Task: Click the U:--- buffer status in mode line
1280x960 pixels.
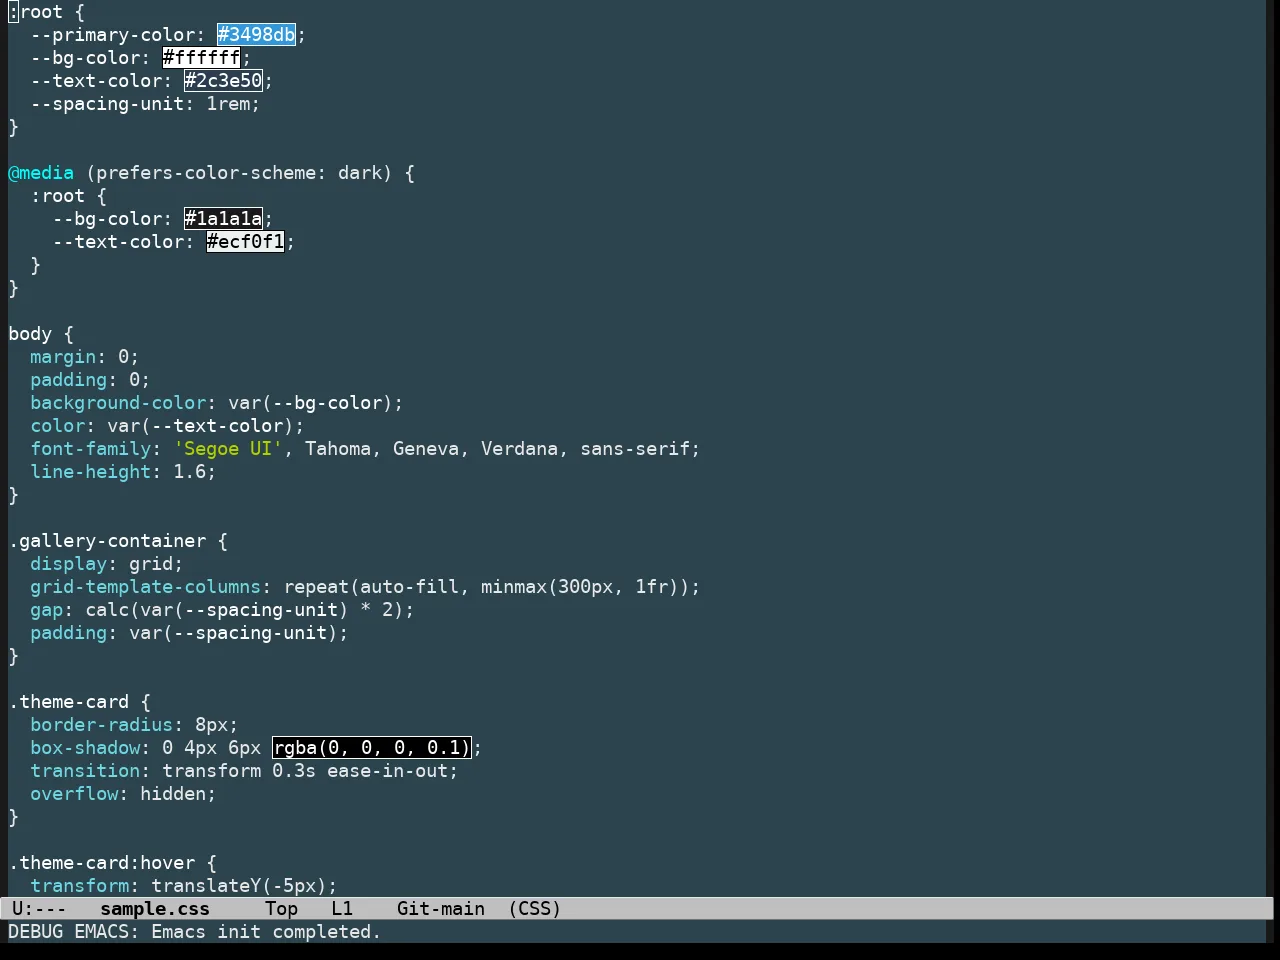Action: (39, 909)
